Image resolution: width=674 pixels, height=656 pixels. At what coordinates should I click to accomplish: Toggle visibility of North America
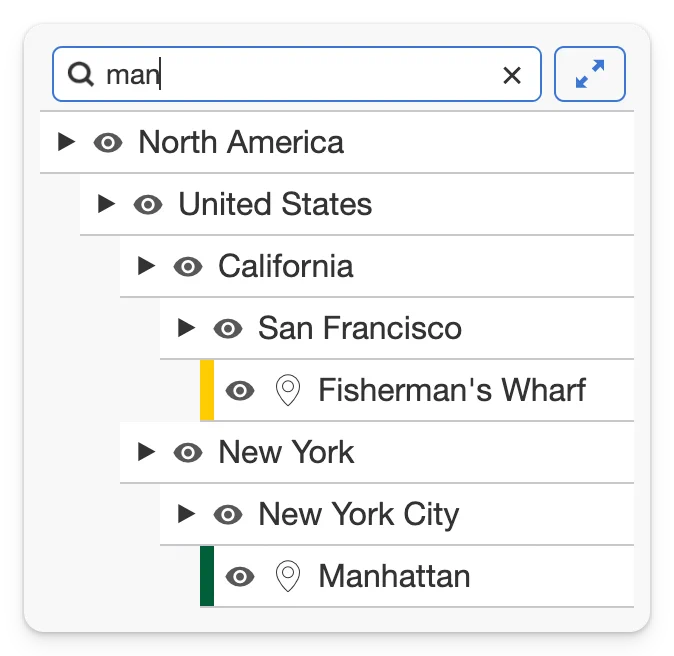(108, 142)
